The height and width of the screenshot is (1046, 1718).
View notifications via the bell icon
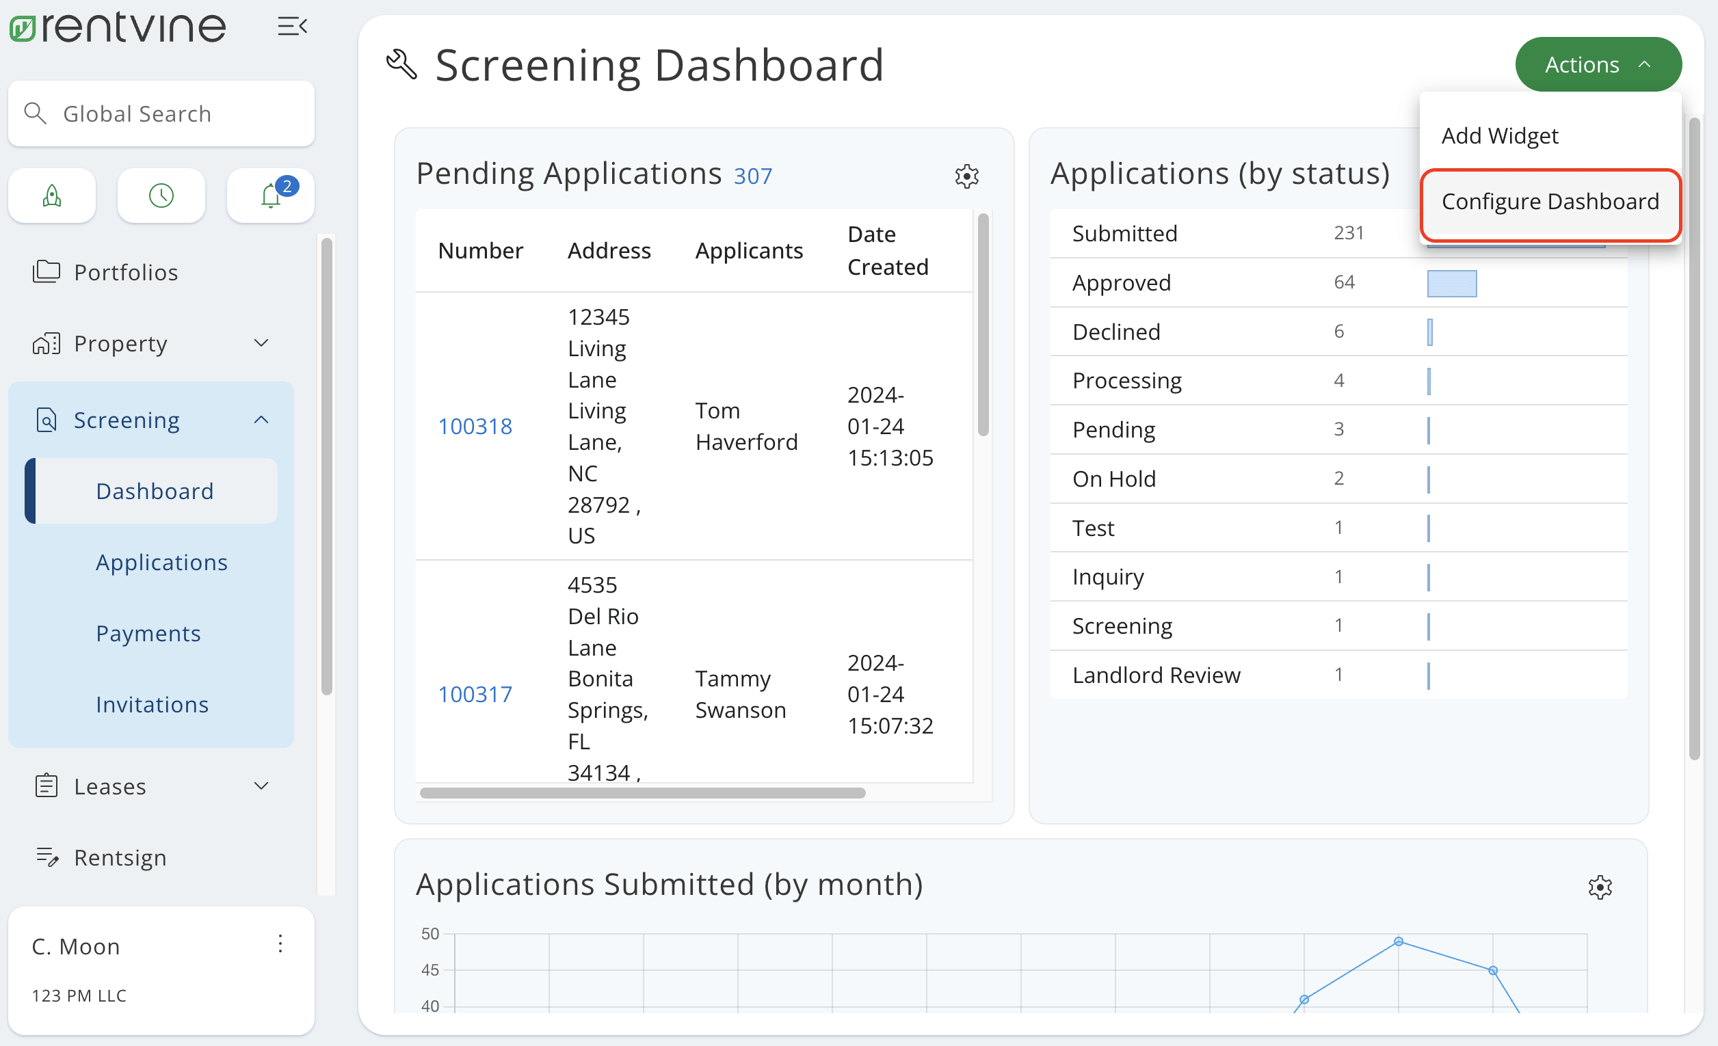270,196
